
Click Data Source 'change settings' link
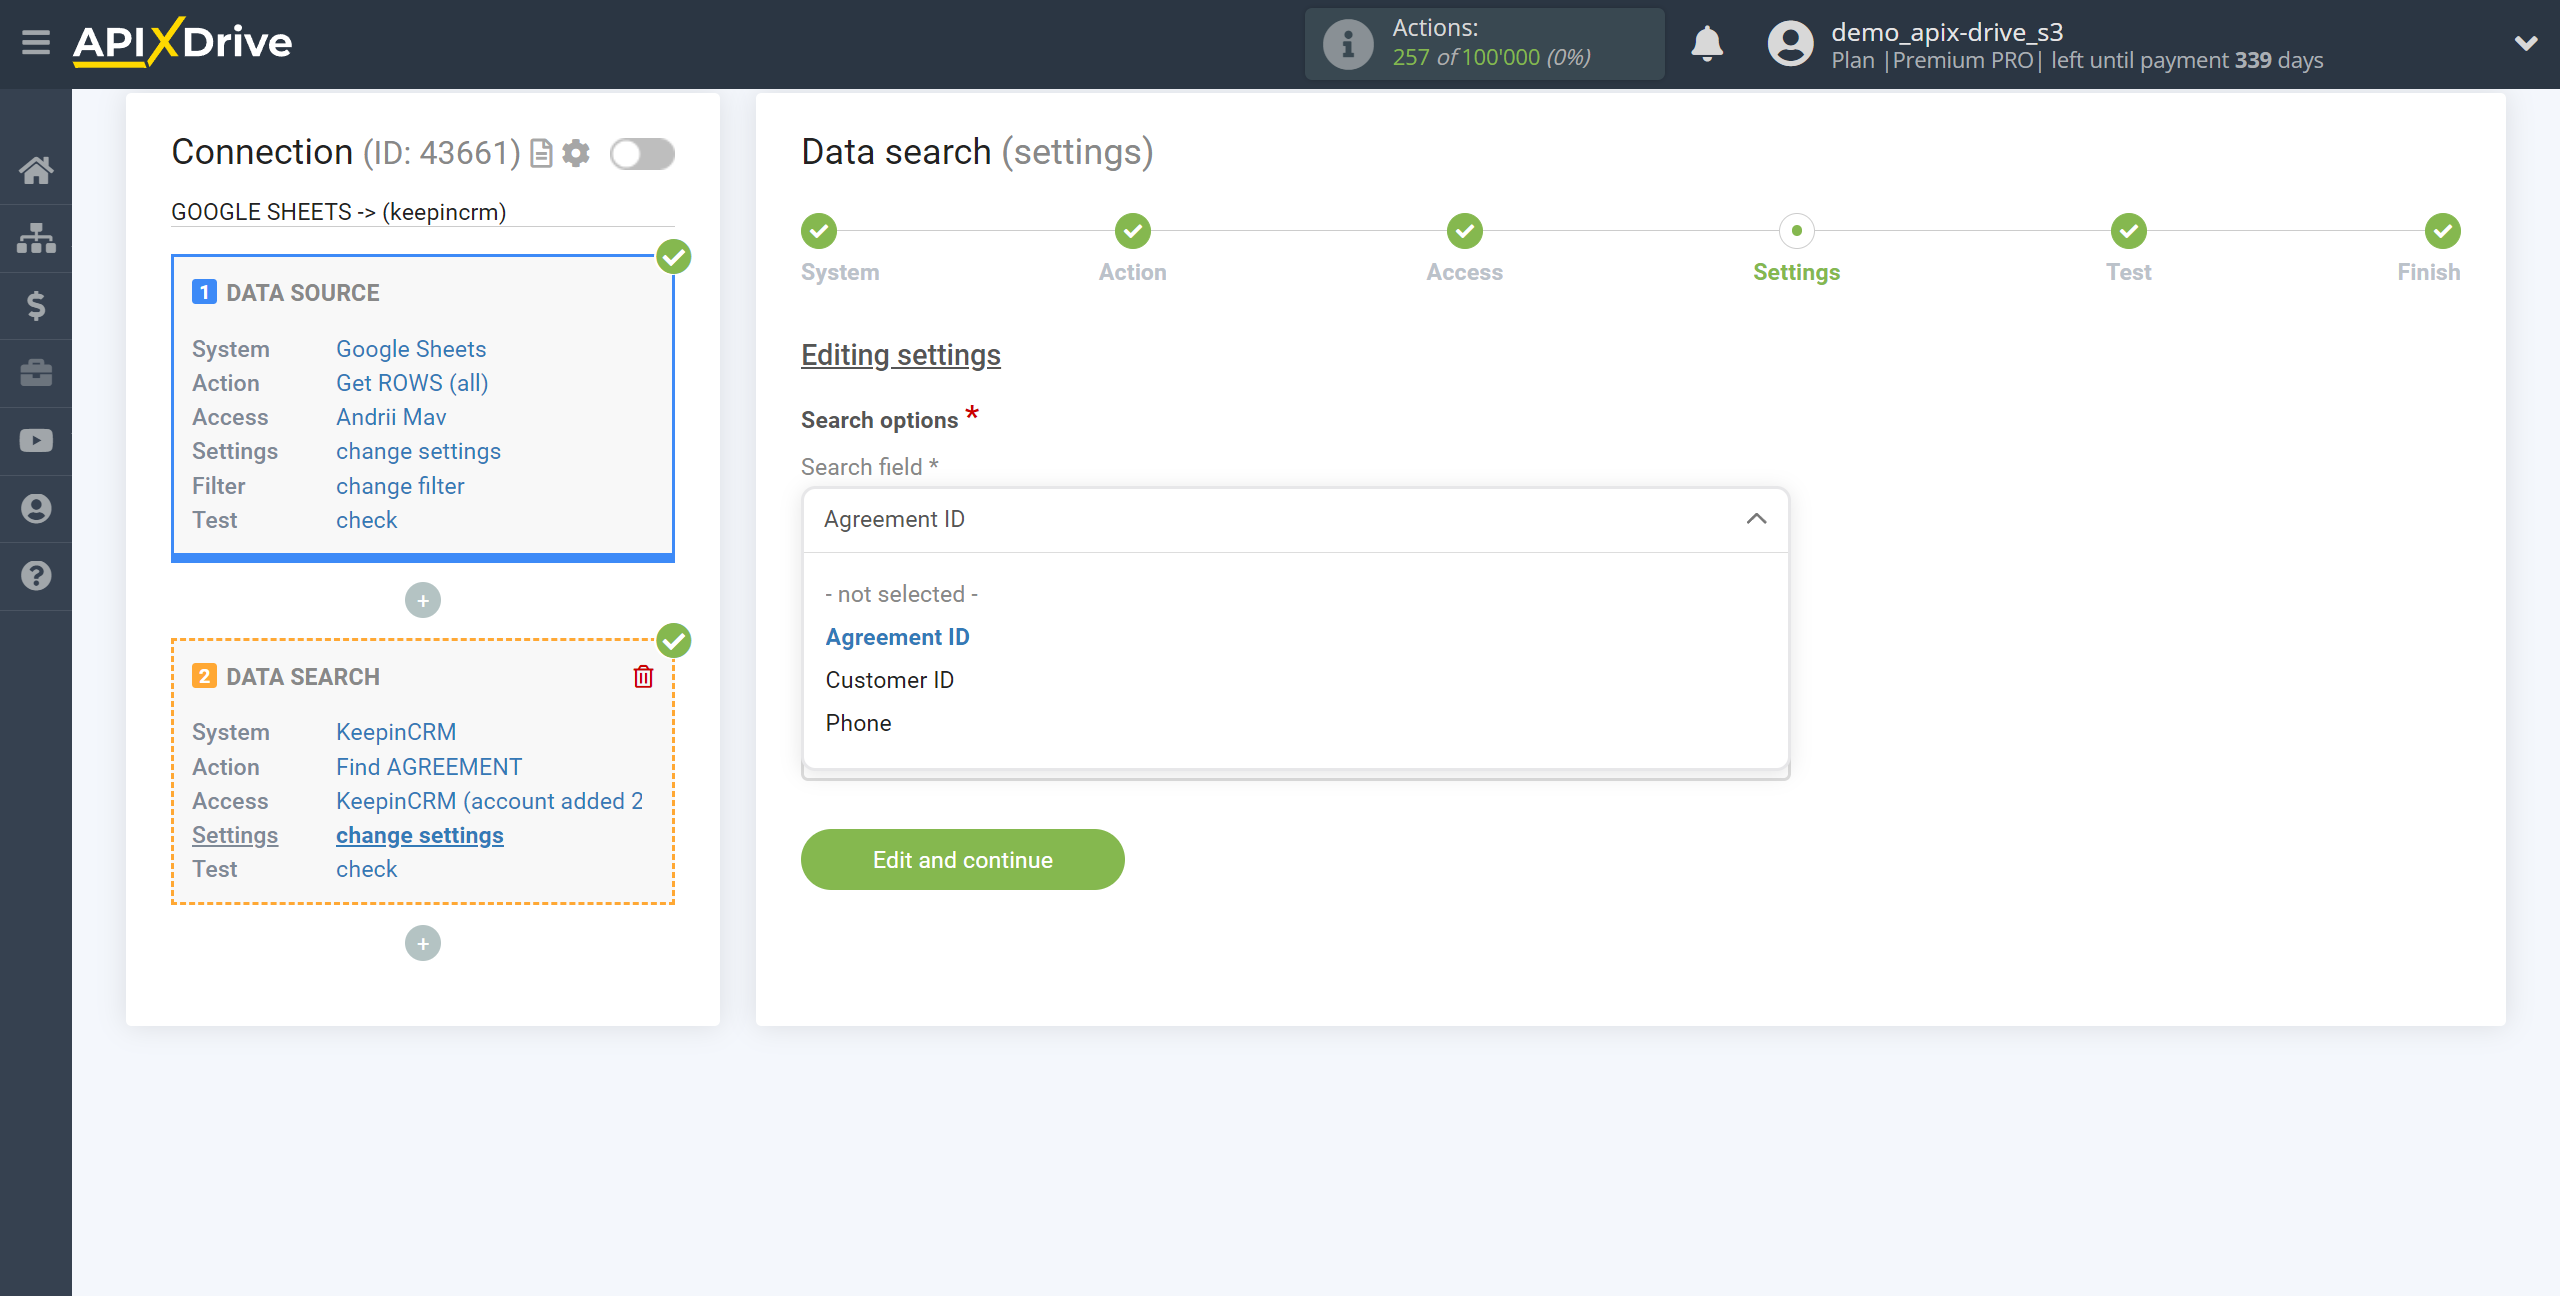click(x=418, y=451)
